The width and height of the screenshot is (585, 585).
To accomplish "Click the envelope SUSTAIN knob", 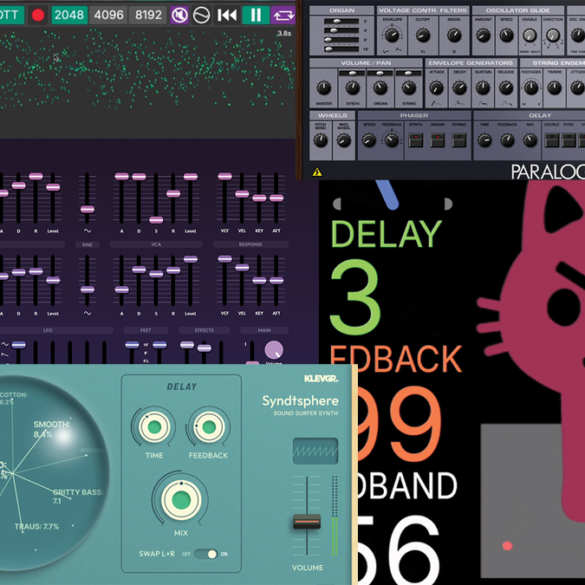I will pyautogui.click(x=483, y=88).
